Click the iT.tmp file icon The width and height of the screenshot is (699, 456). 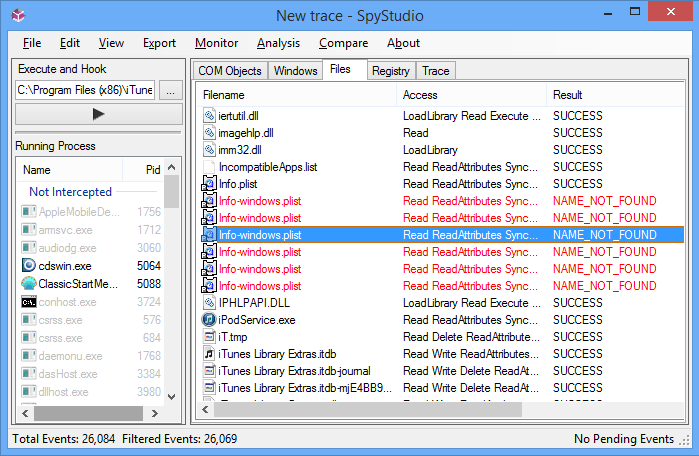point(209,337)
